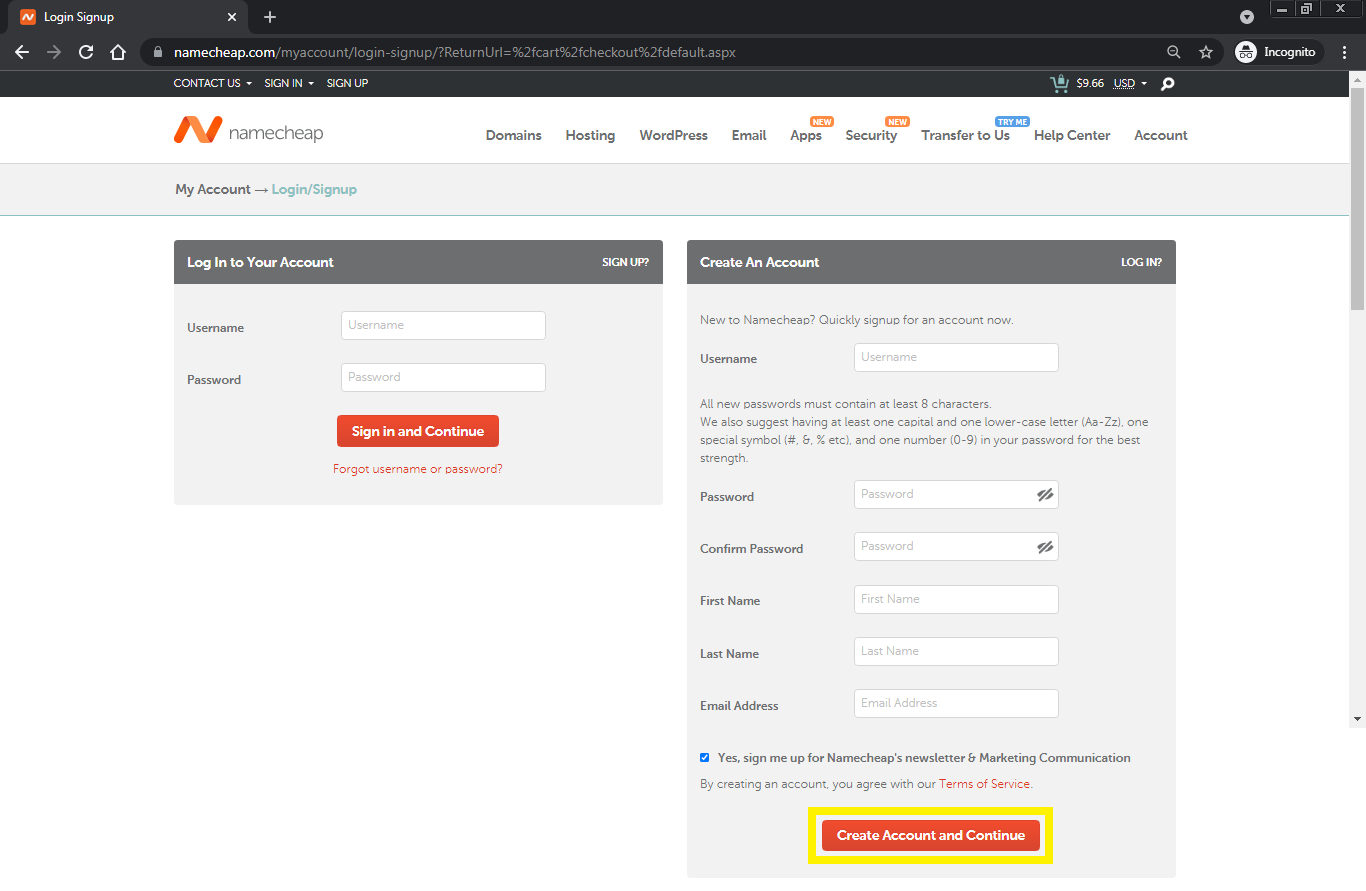Screen dimensions: 1366x891
Task: Open the Apps menu
Action: (x=806, y=135)
